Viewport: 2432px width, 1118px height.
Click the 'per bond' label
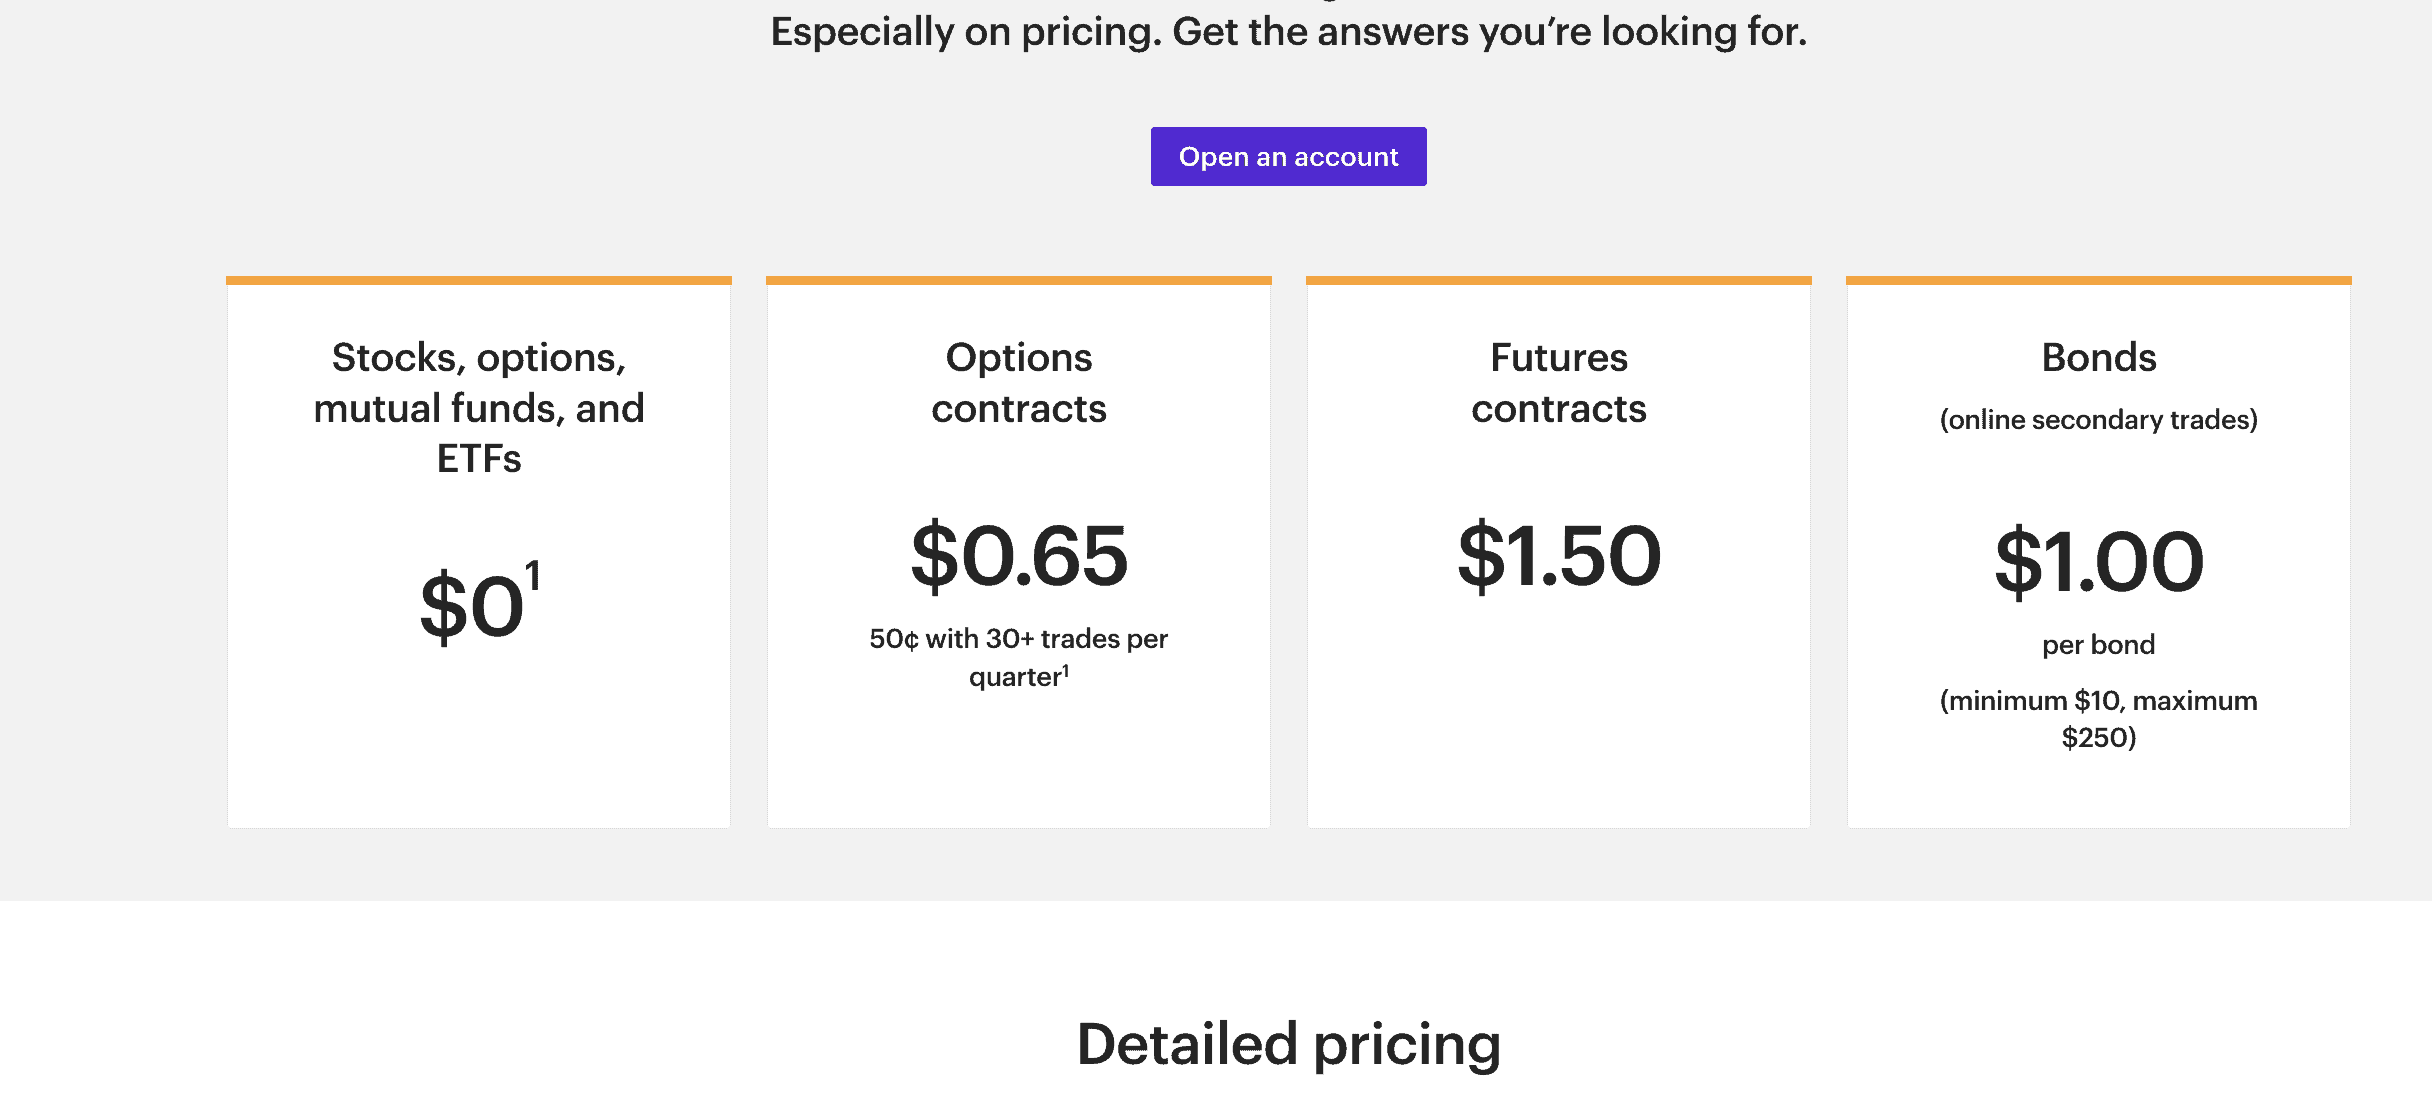point(2098,645)
